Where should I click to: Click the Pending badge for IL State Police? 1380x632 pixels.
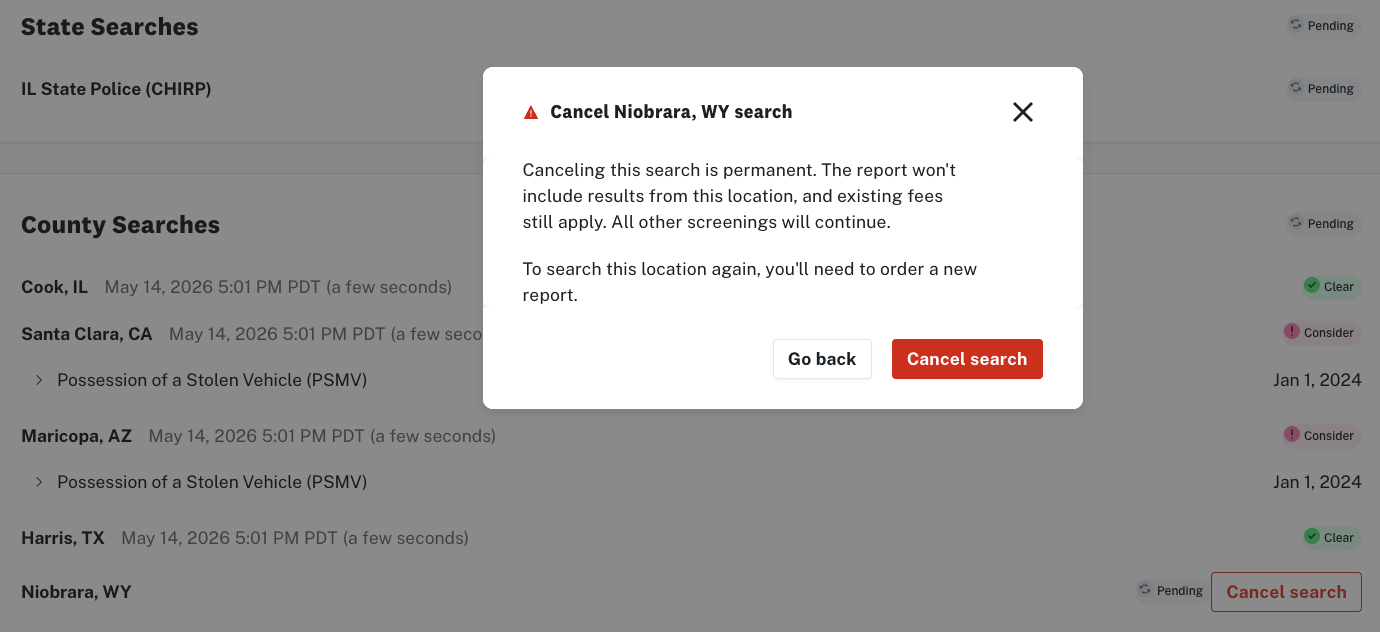pos(1323,89)
